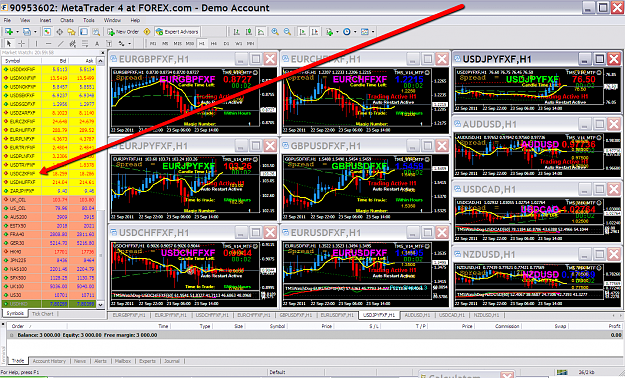
Task: Select the Bar Chart icon
Action: coord(236,32)
